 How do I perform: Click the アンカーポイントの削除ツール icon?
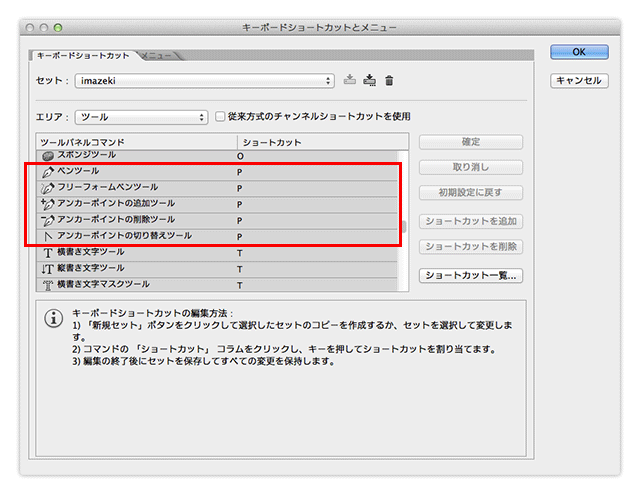(x=47, y=220)
